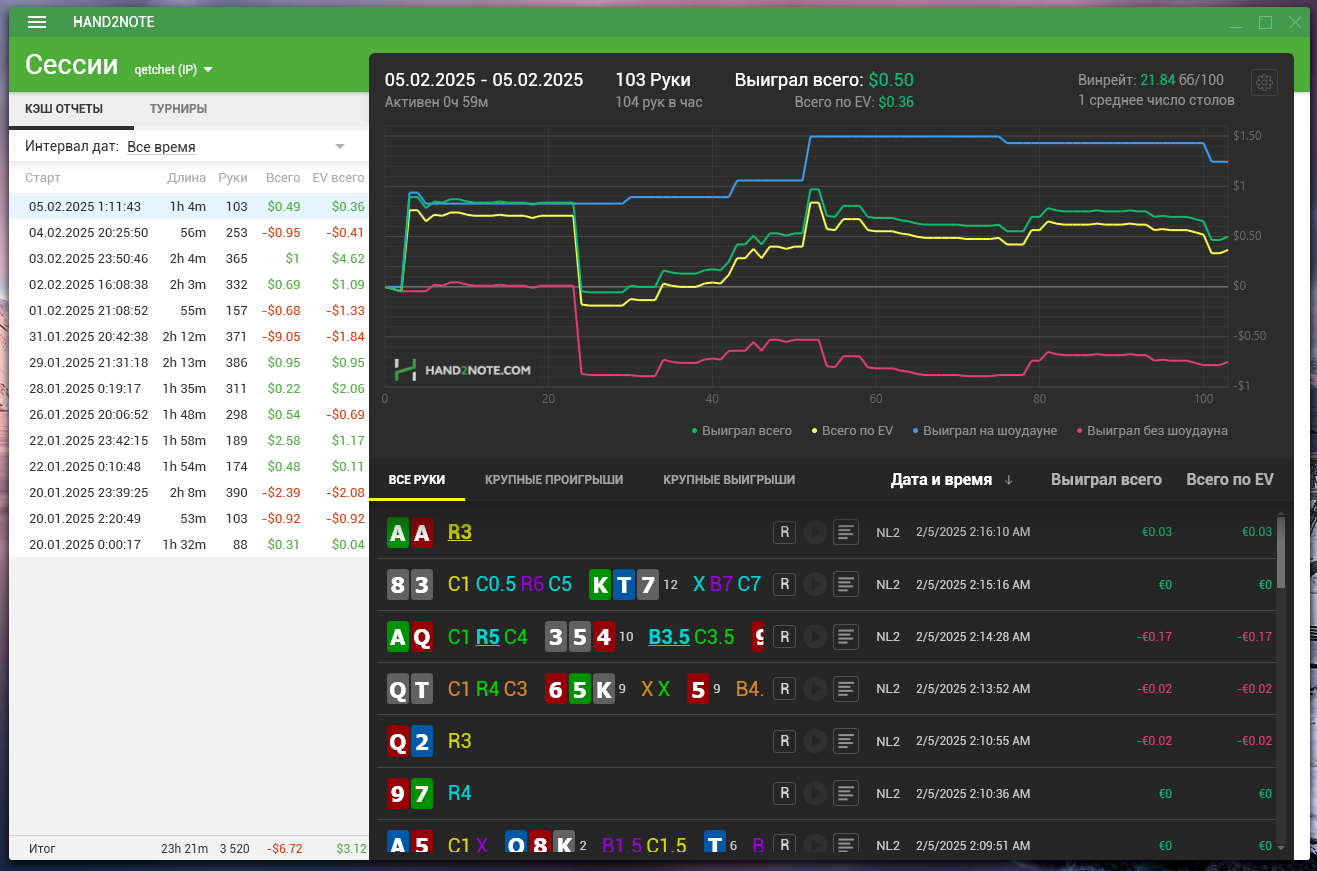Sort sessions by Длина column
1317x871 pixels.
[x=187, y=178]
